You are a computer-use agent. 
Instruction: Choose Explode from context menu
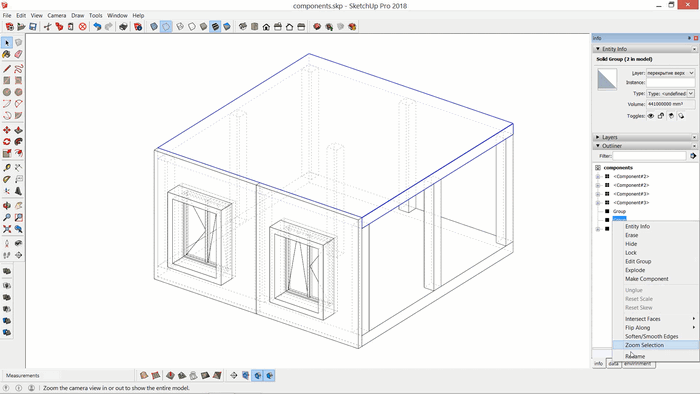pyautogui.click(x=655, y=270)
